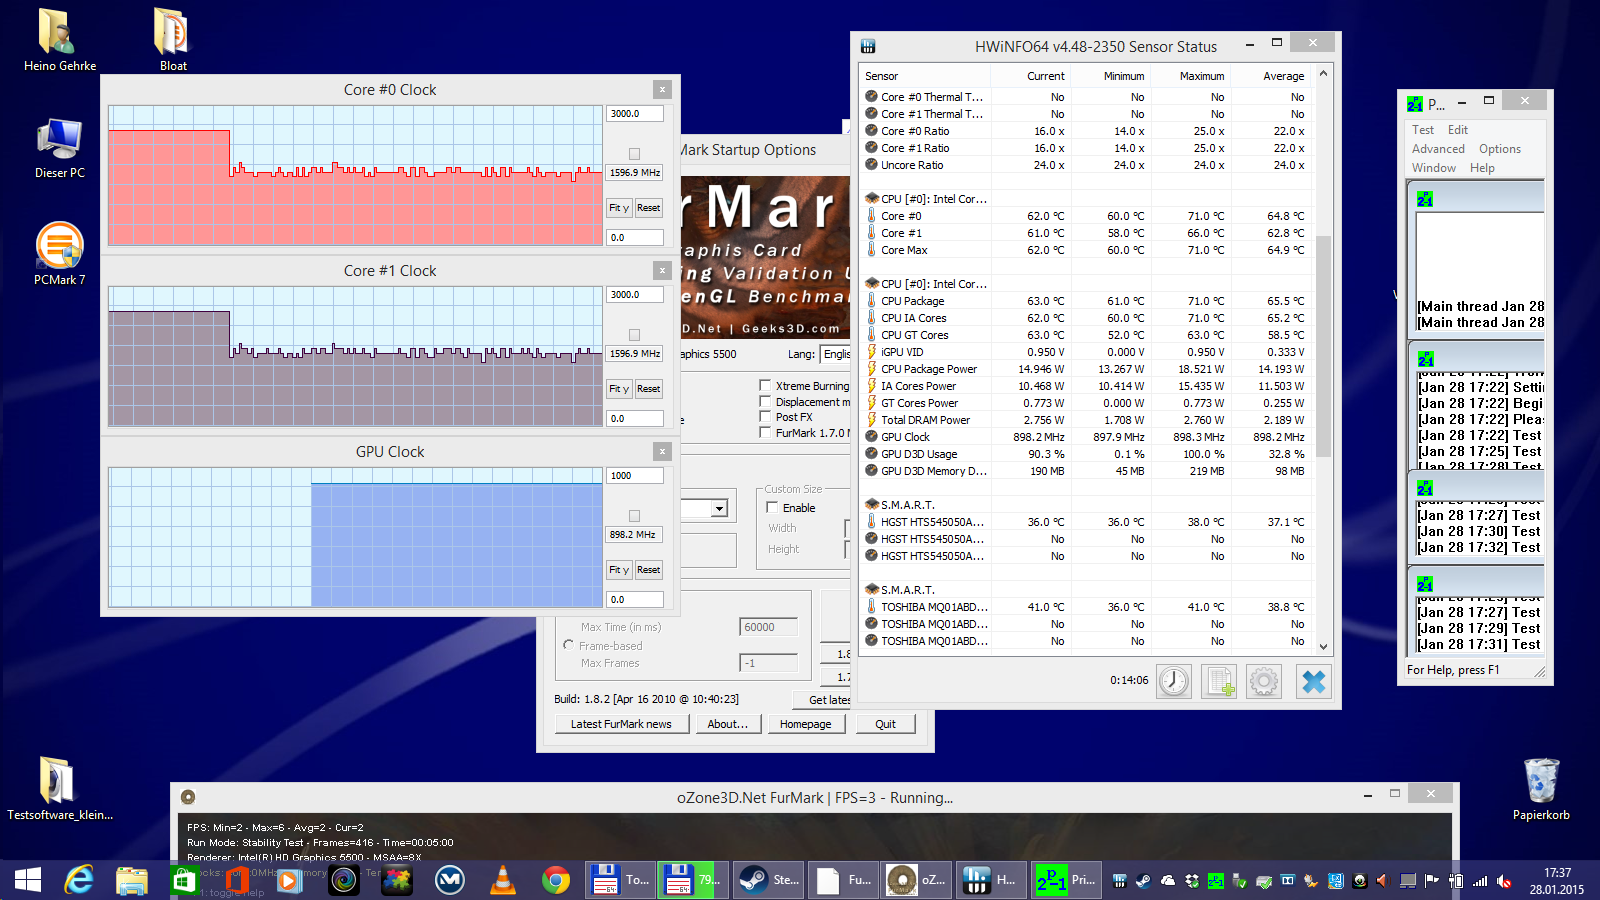
Task: Switch to Steam taskbar button
Action: coord(767,880)
